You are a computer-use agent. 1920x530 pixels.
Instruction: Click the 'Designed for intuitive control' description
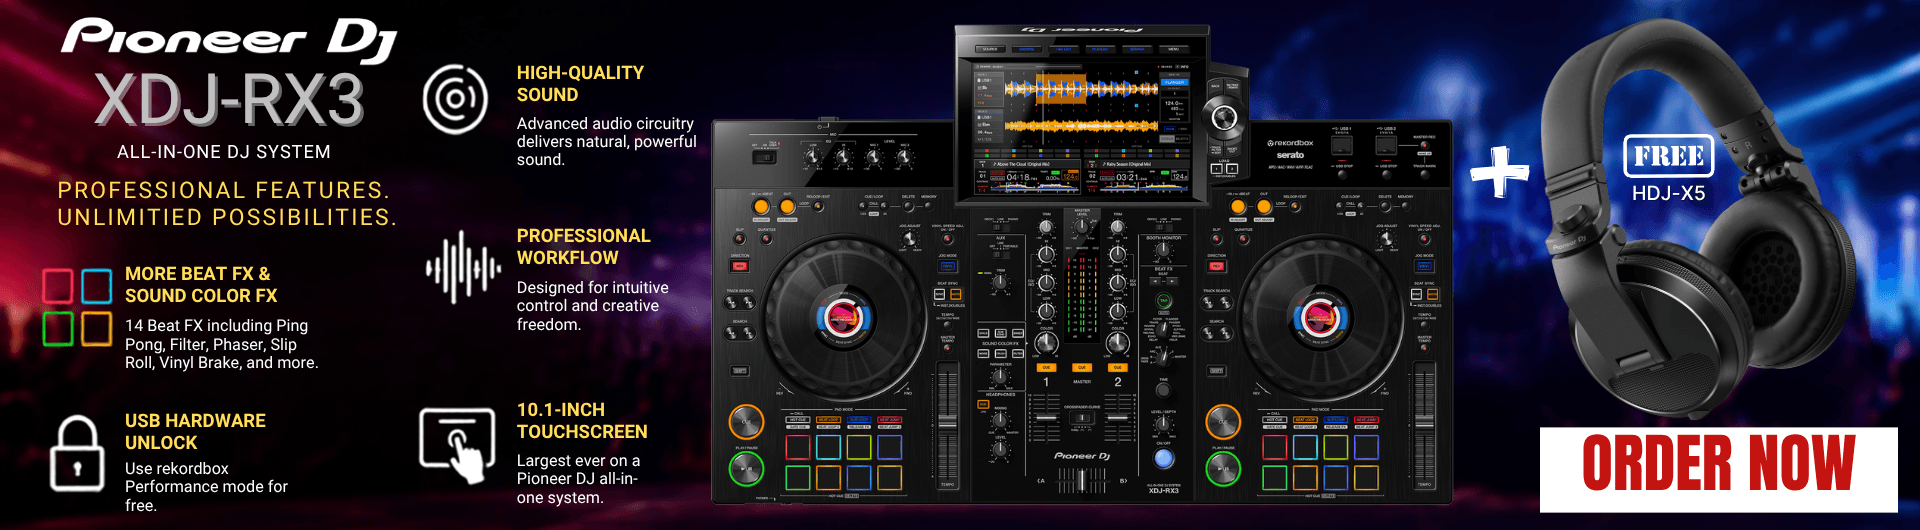coord(592,306)
